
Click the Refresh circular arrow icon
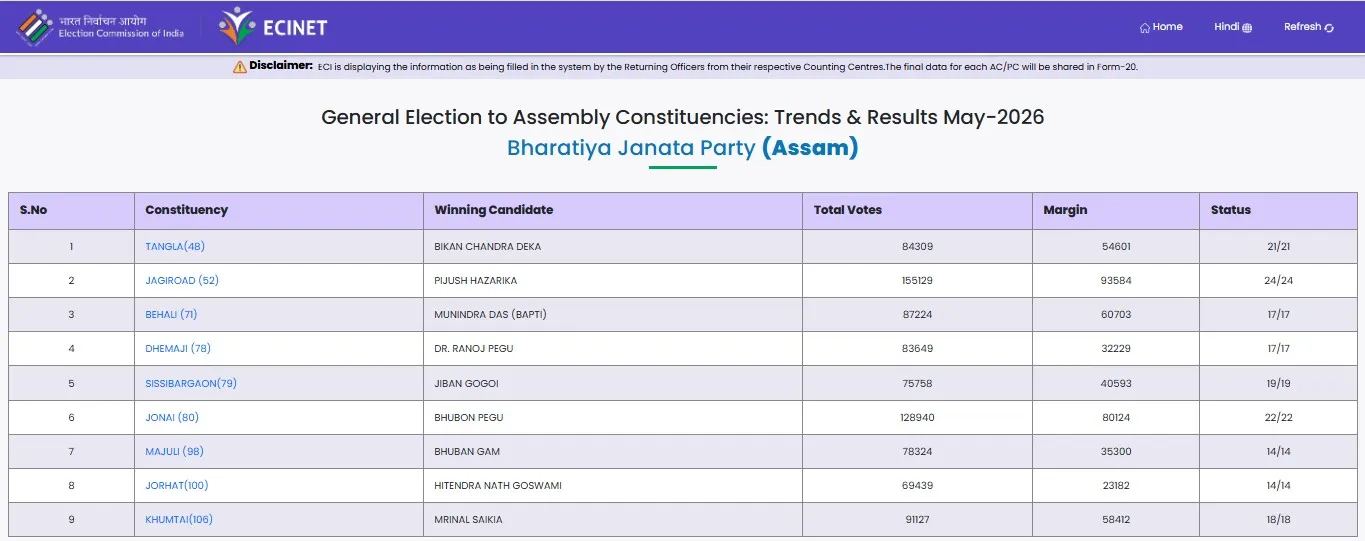1329,28
